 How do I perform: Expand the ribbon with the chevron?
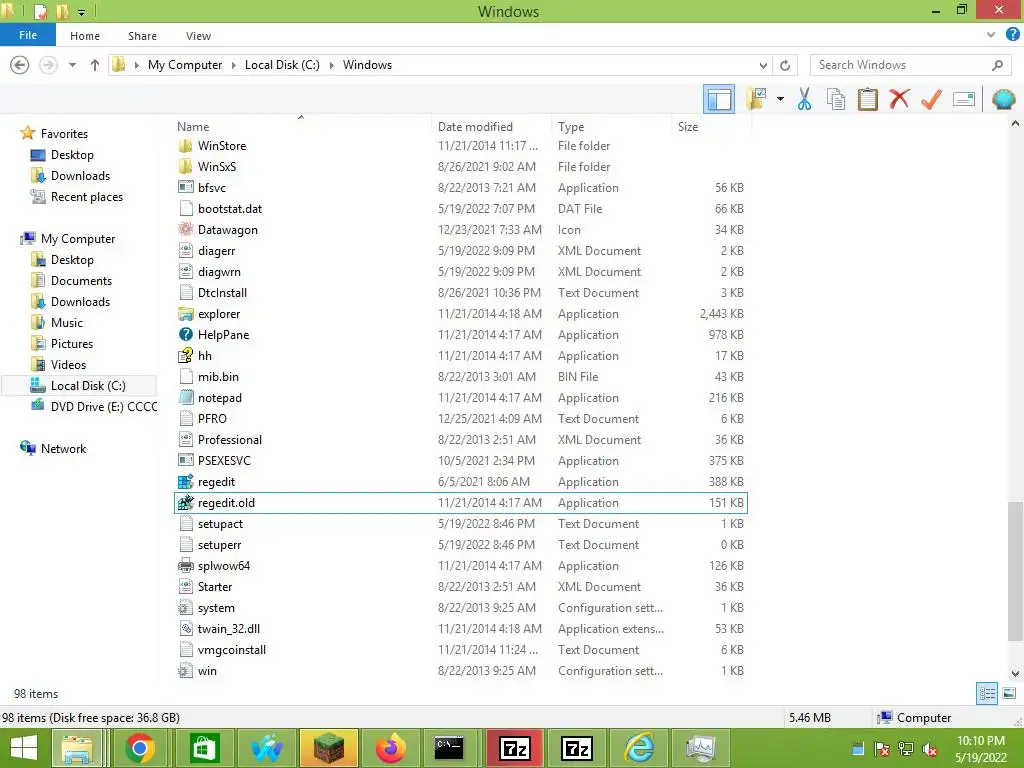(991, 35)
